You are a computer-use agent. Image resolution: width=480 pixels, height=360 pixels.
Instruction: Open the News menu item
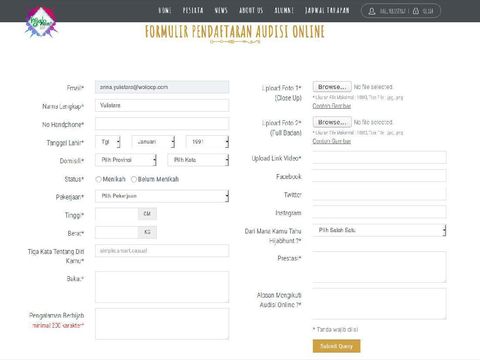click(221, 10)
